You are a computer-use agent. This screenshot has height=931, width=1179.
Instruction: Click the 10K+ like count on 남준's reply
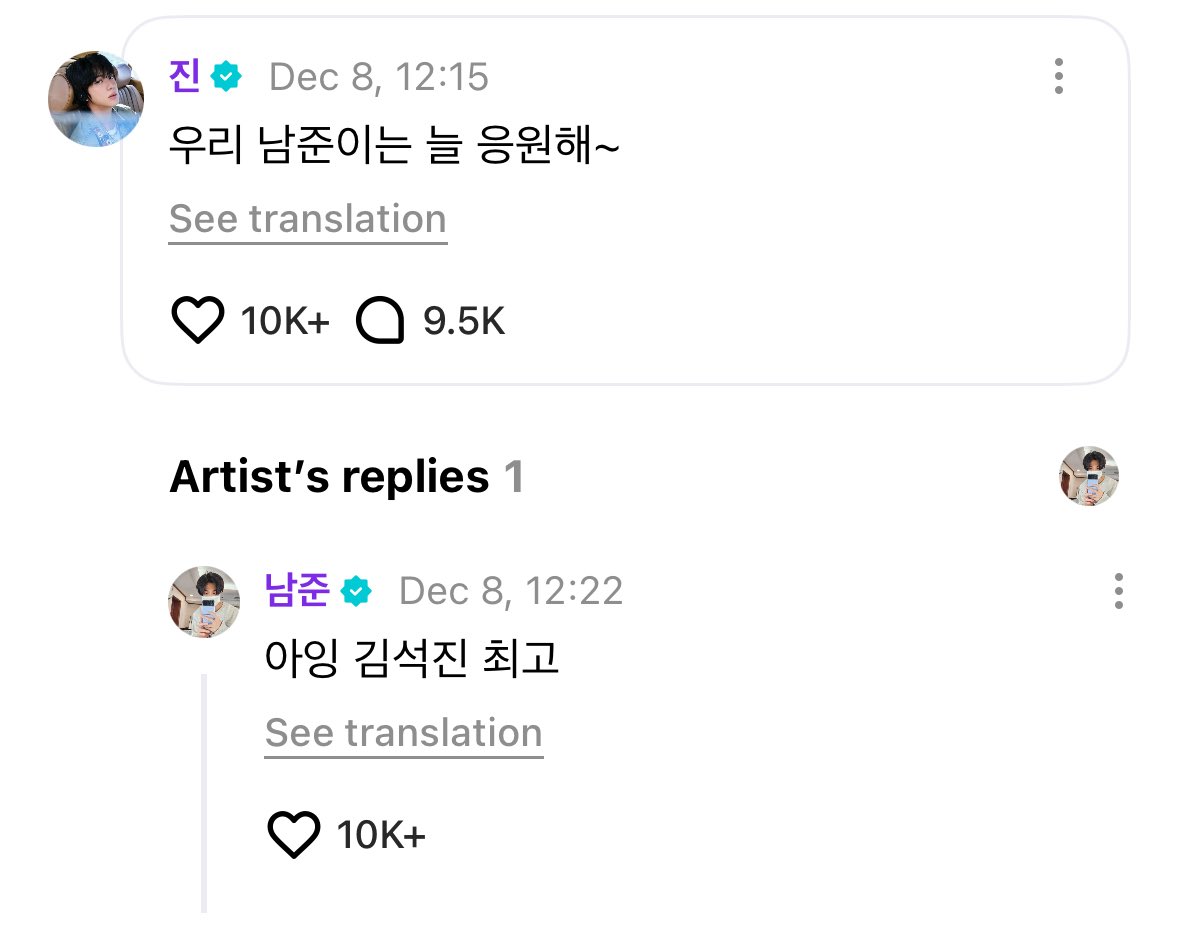381,835
